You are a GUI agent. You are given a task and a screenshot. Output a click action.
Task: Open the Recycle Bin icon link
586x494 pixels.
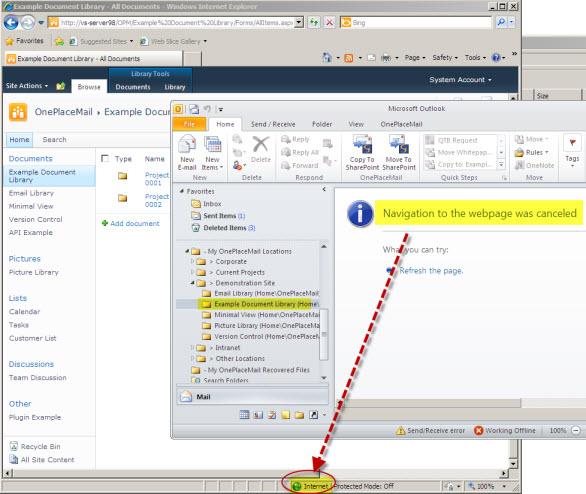[14, 446]
